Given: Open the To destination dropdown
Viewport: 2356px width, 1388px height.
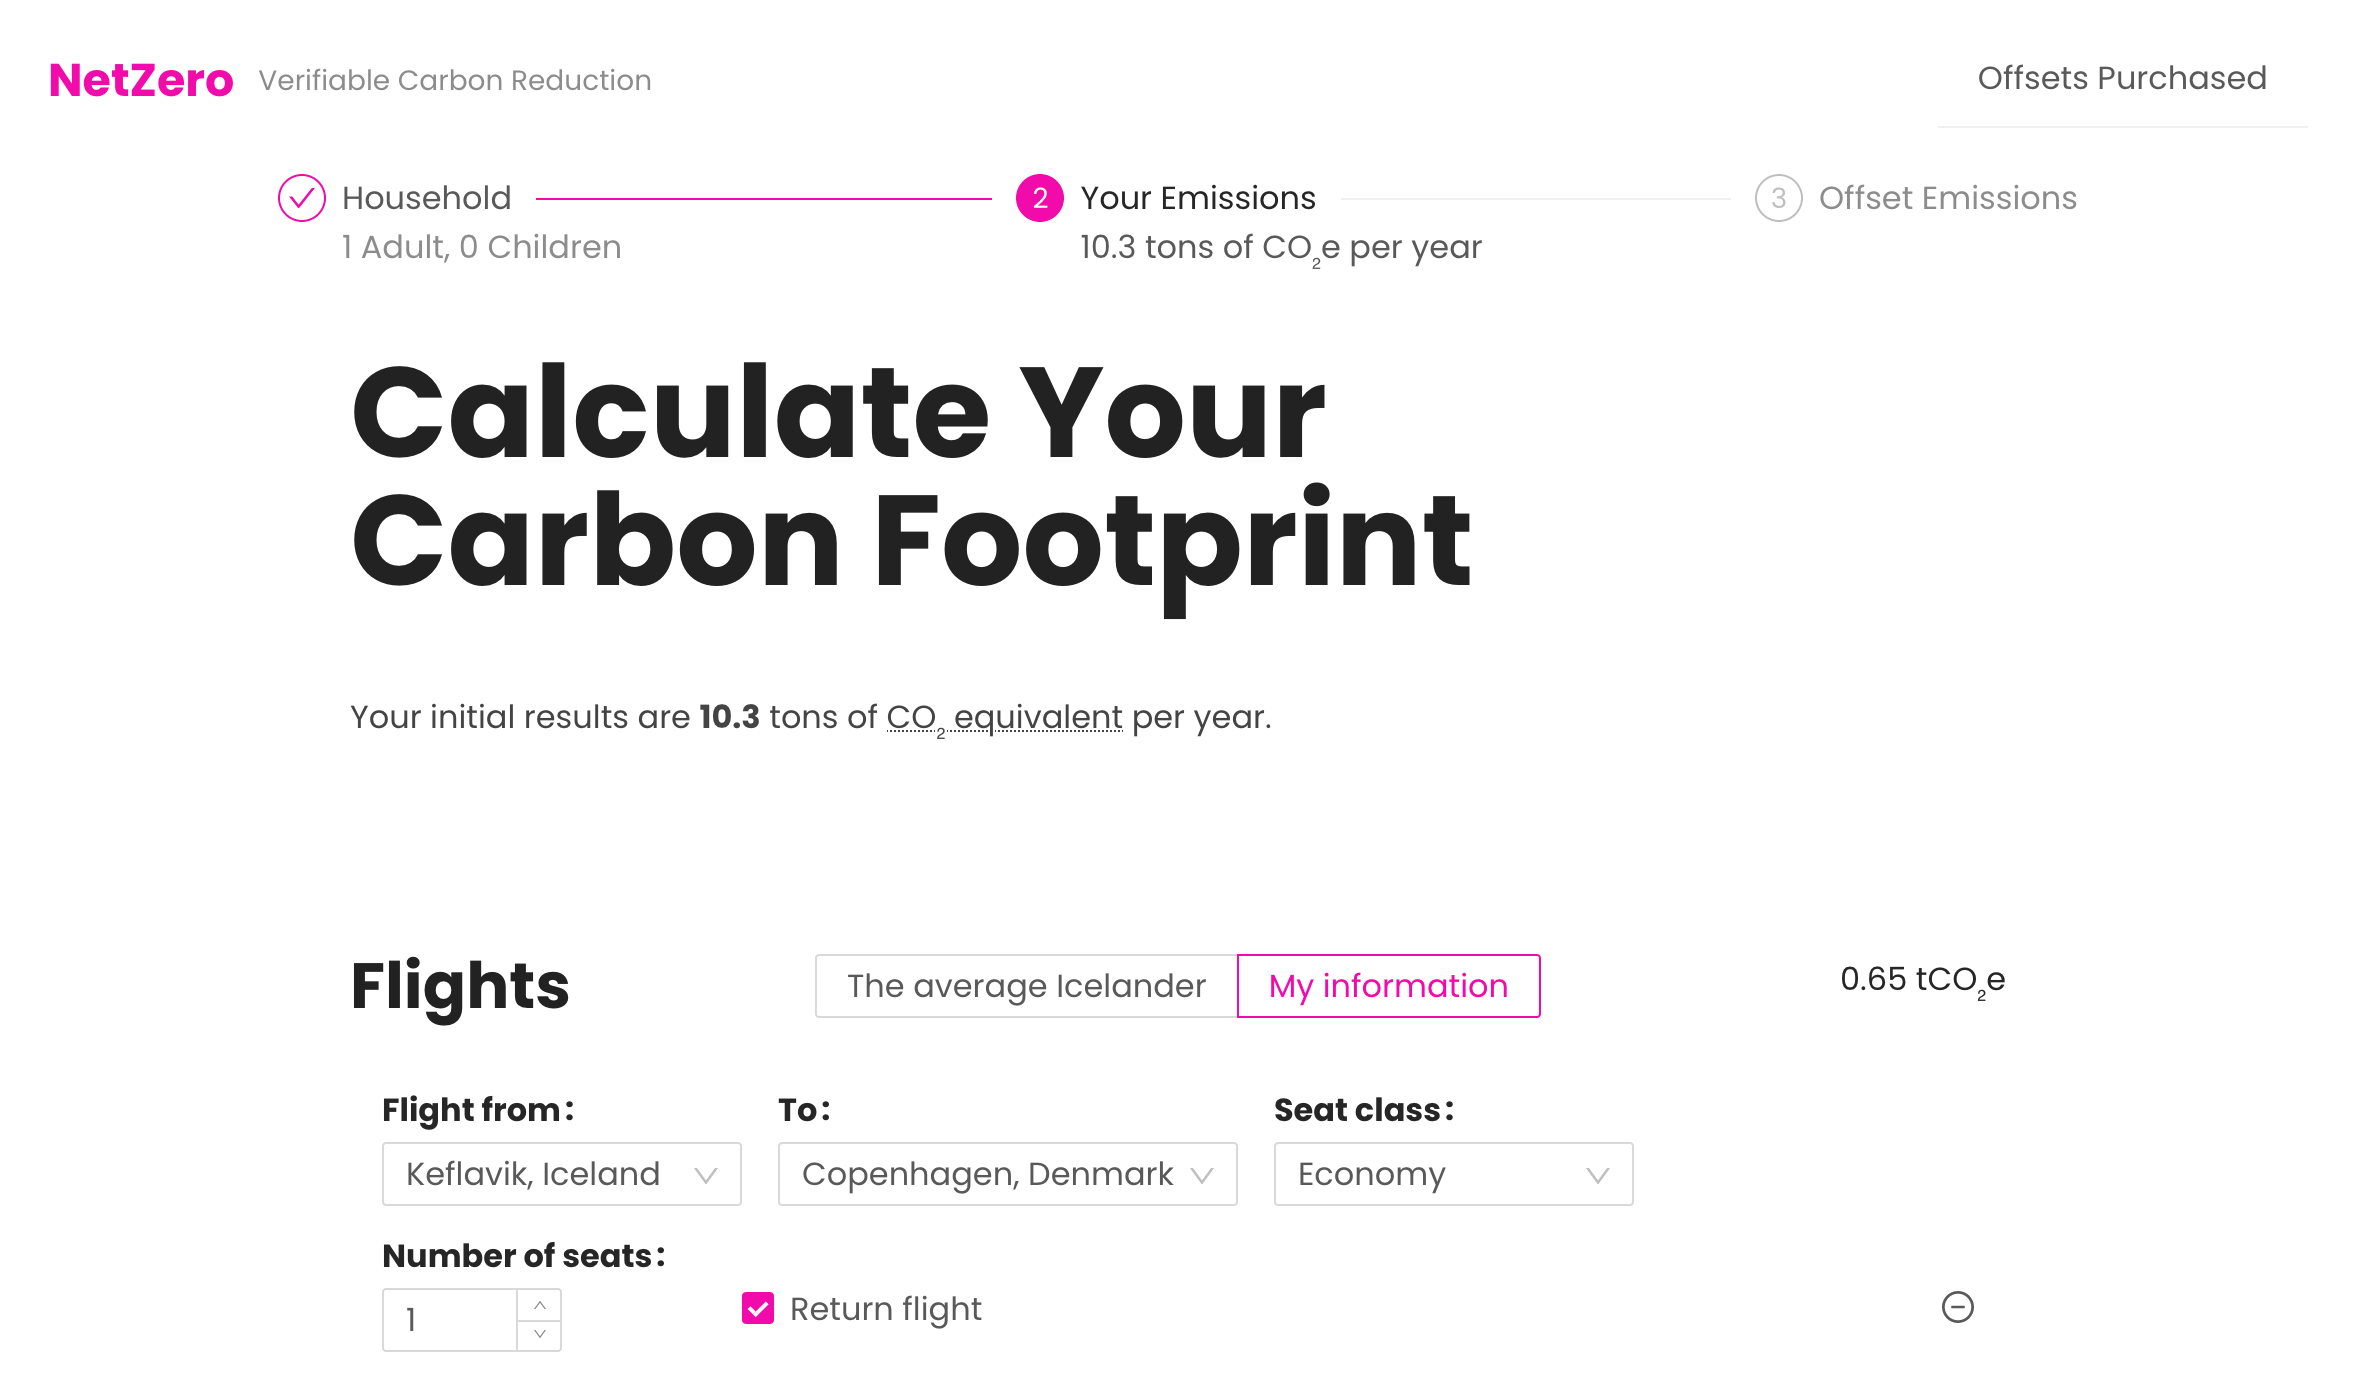Looking at the screenshot, I should [x=1008, y=1174].
